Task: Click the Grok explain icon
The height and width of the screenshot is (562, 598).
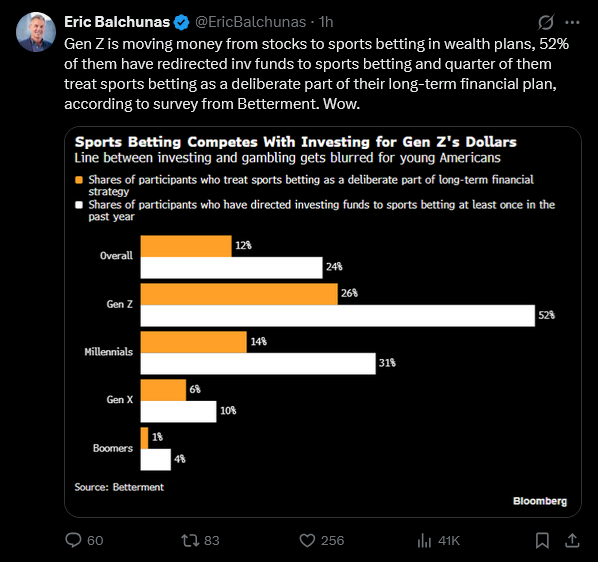Action: (546, 22)
